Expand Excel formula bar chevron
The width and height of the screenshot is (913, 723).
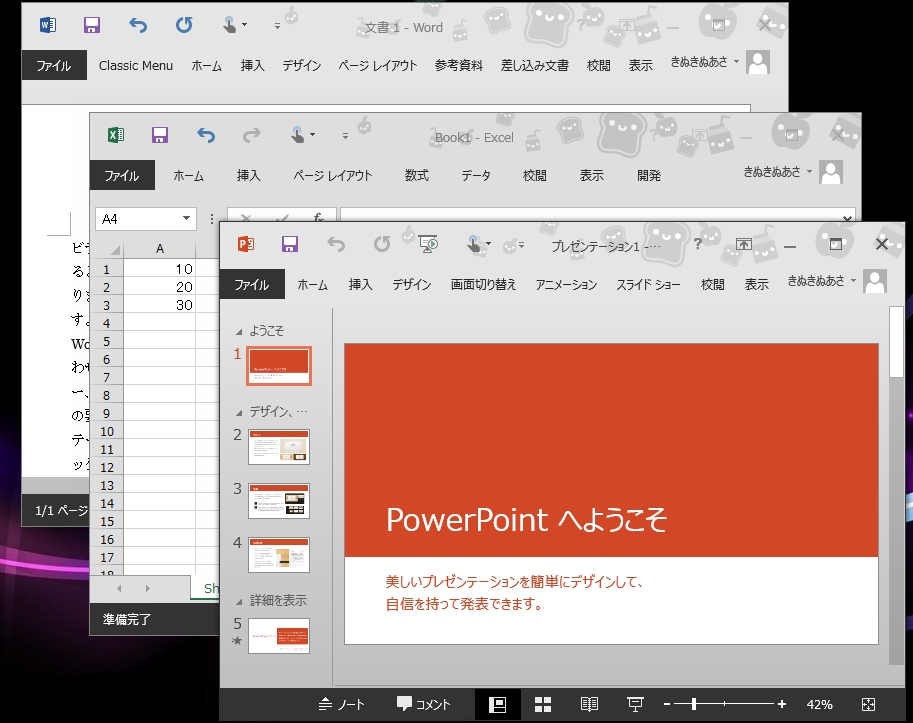click(848, 219)
